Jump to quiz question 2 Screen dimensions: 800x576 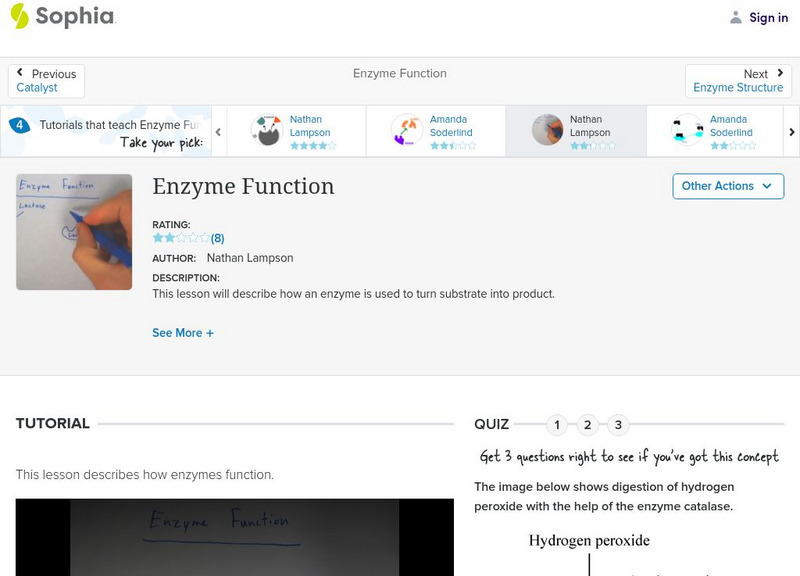pos(588,425)
